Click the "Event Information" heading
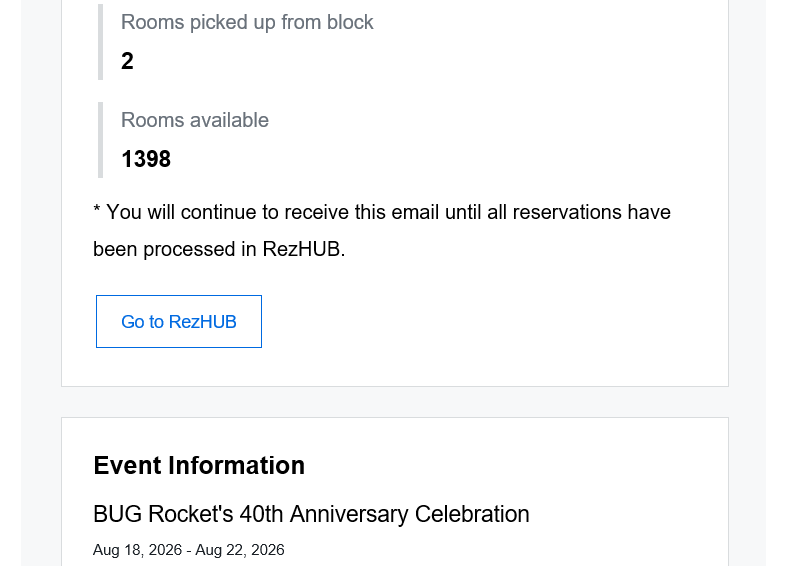Image resolution: width=790 pixels, height=566 pixels. click(199, 466)
